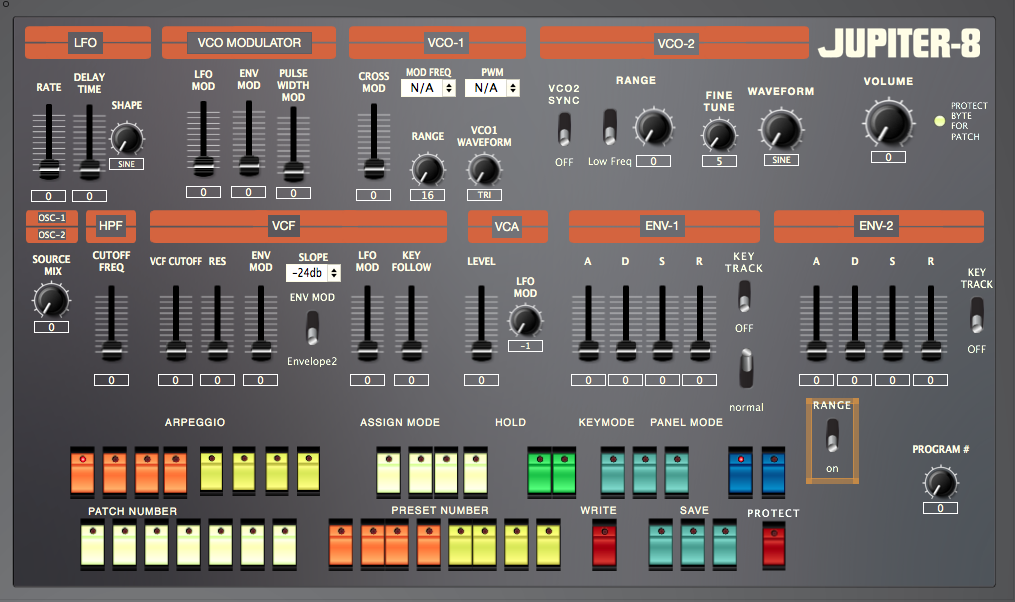Viewport: 1015px width, 602px height.
Task: Toggle the Env Mod Envelope2 switch
Action: tap(312, 328)
